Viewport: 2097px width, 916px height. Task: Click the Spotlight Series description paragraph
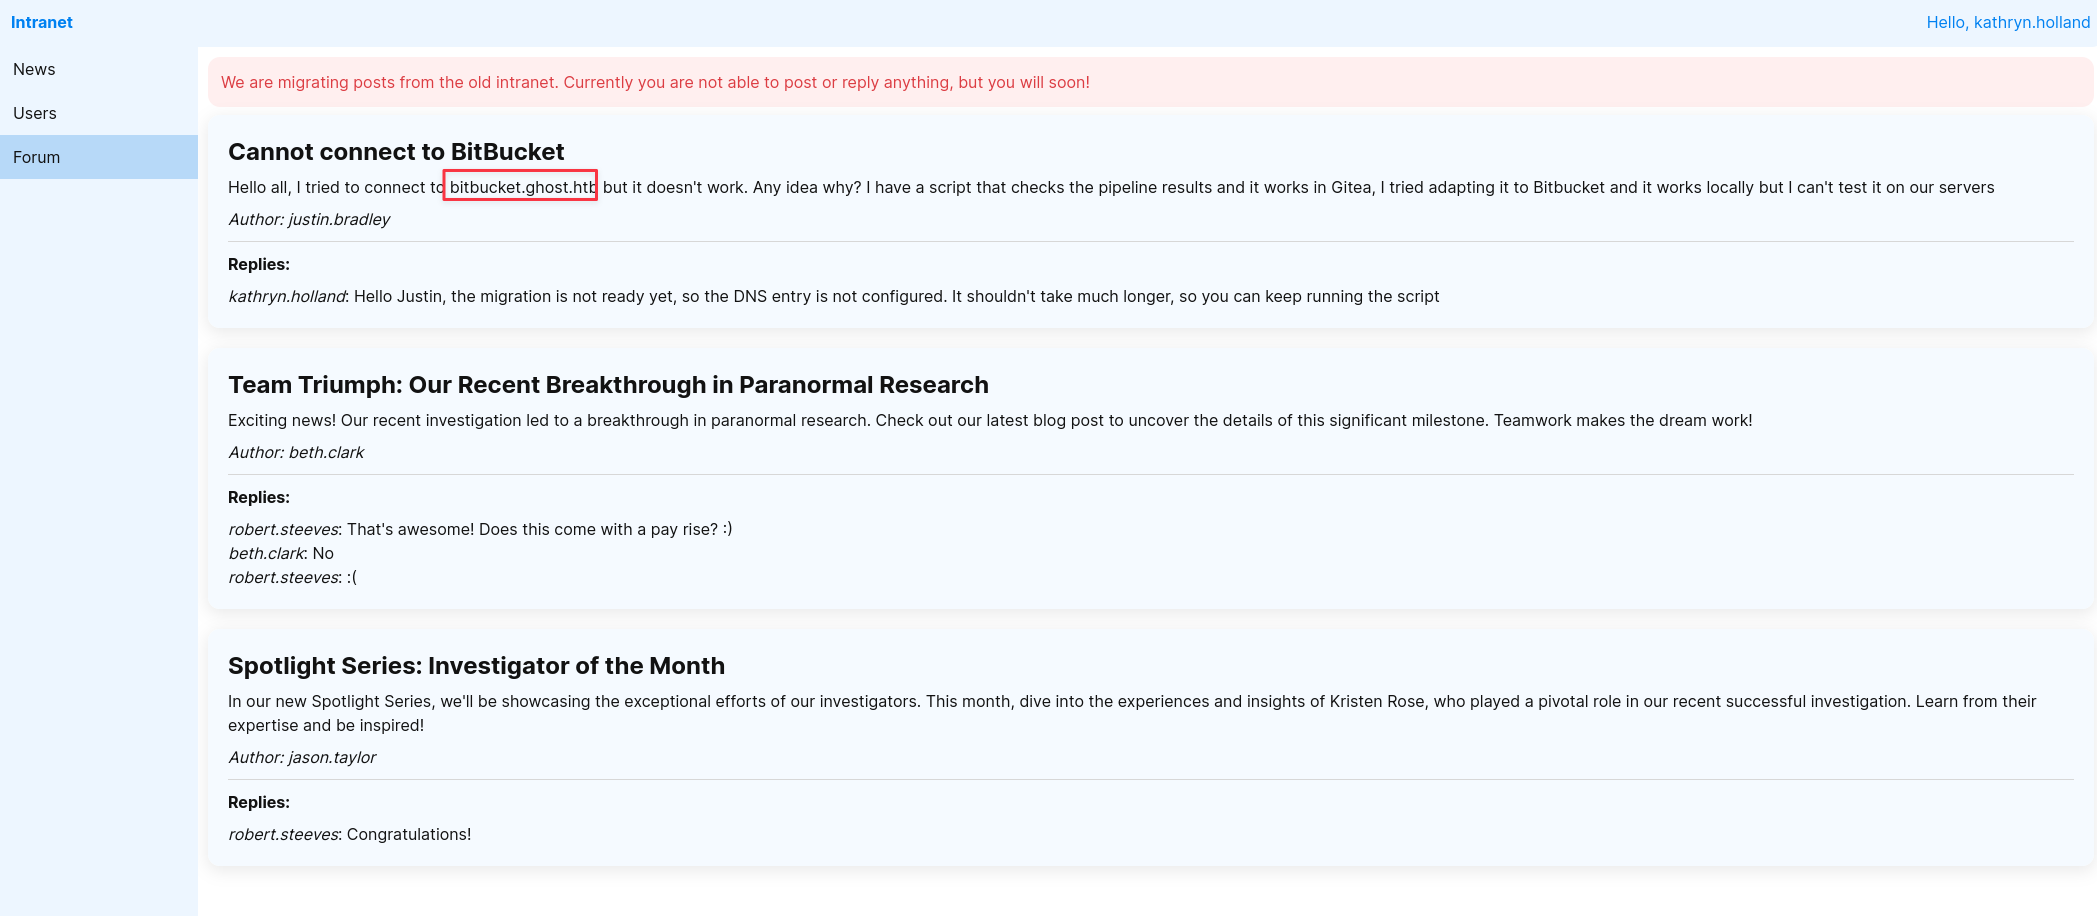pos(1132,713)
